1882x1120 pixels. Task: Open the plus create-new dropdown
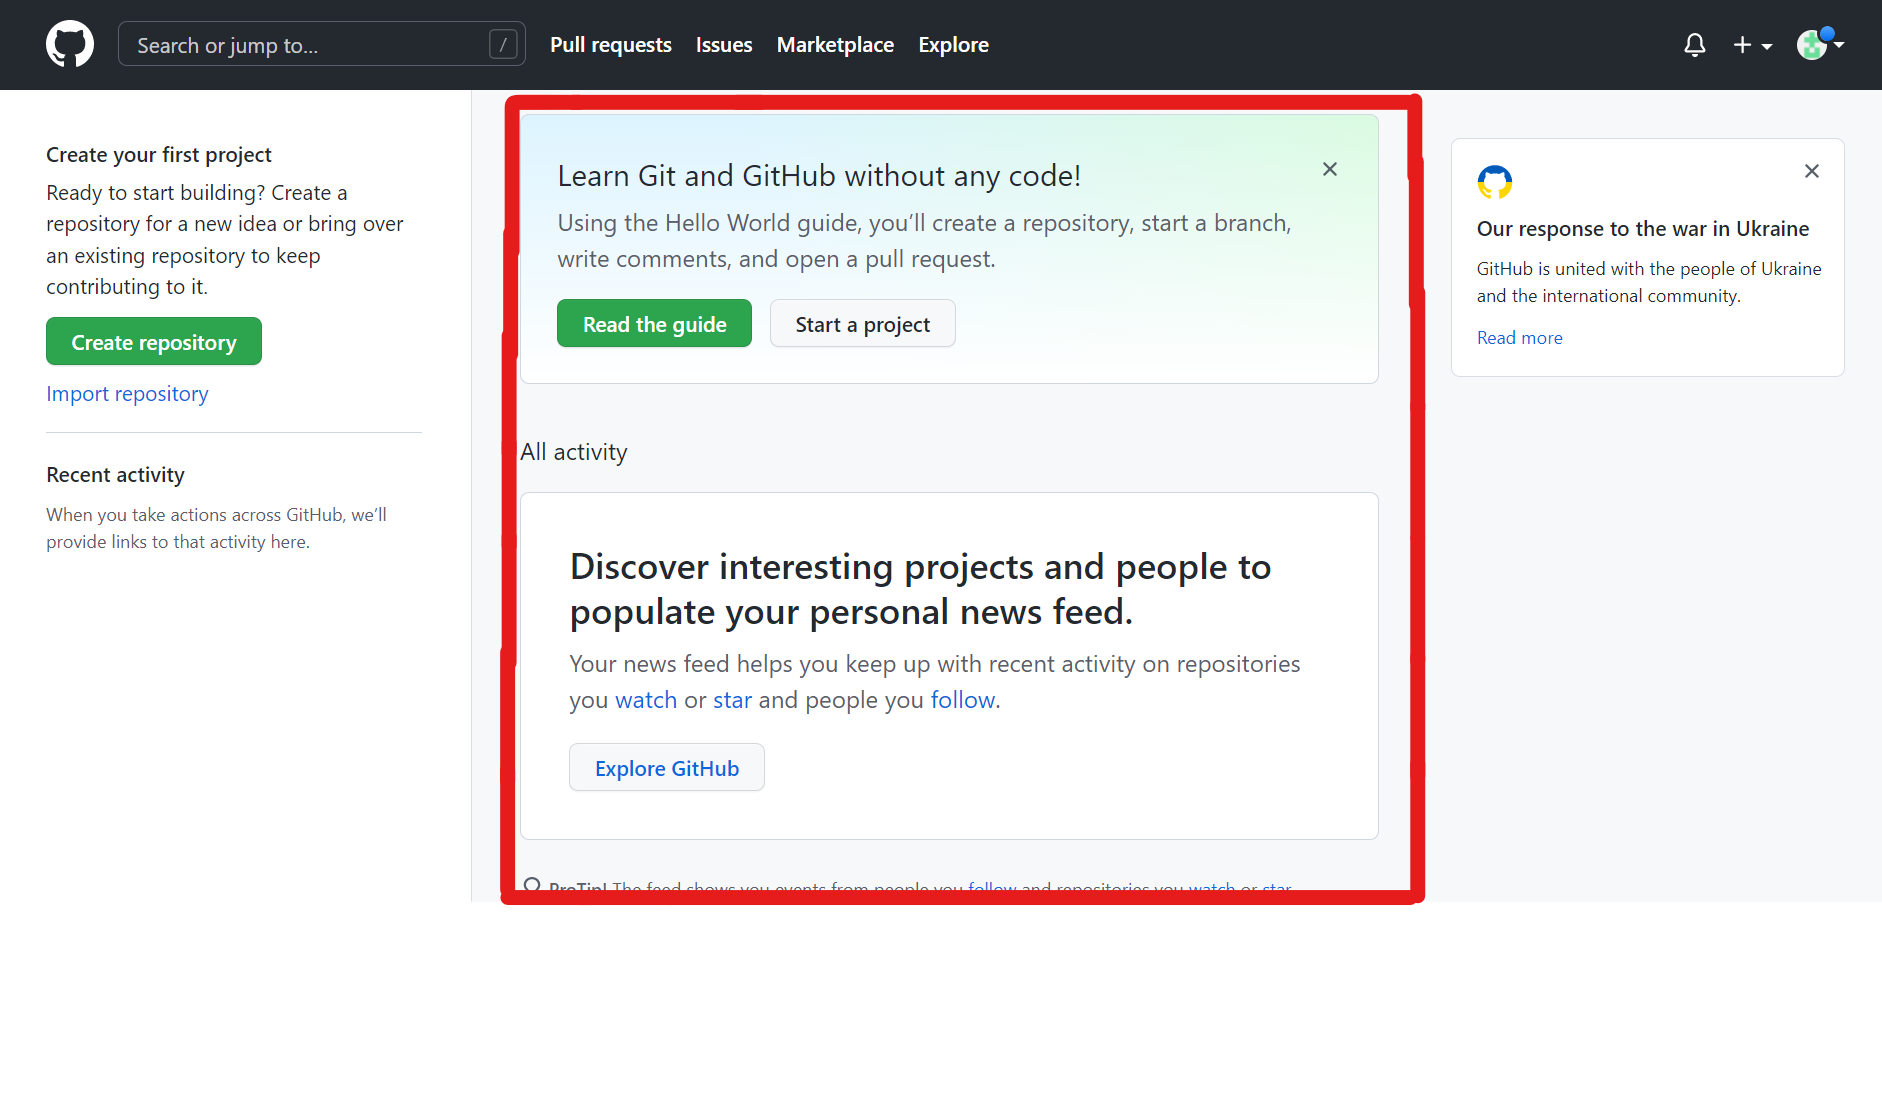[x=1752, y=45]
